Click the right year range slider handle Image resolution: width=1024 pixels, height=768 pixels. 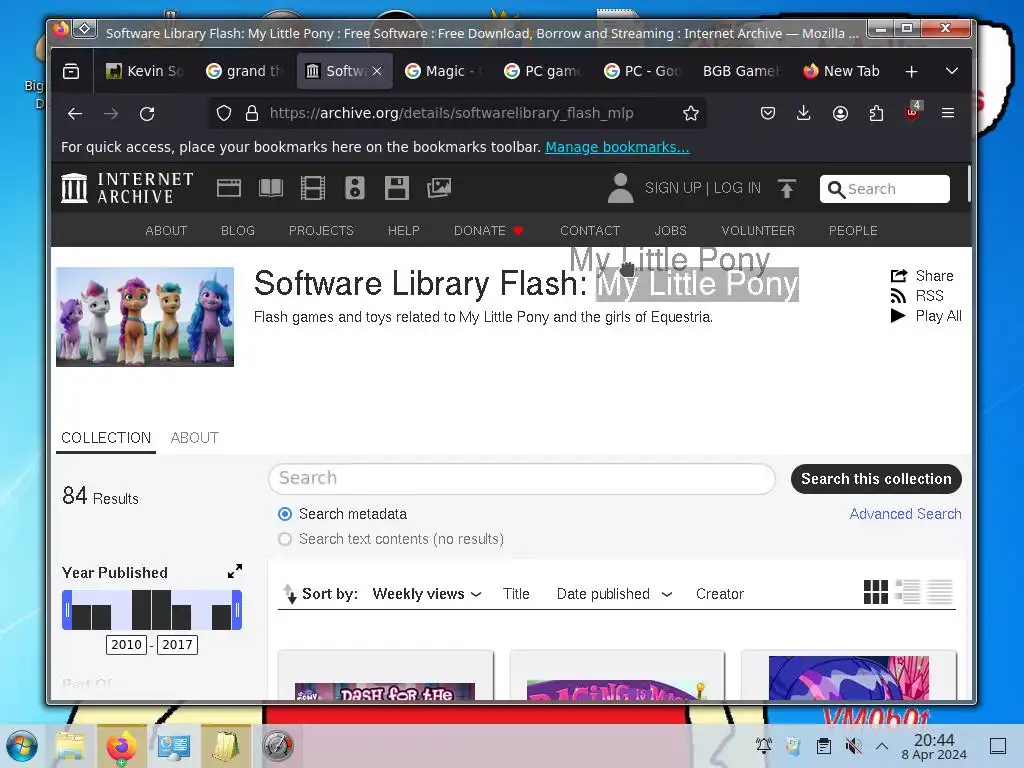pos(237,610)
